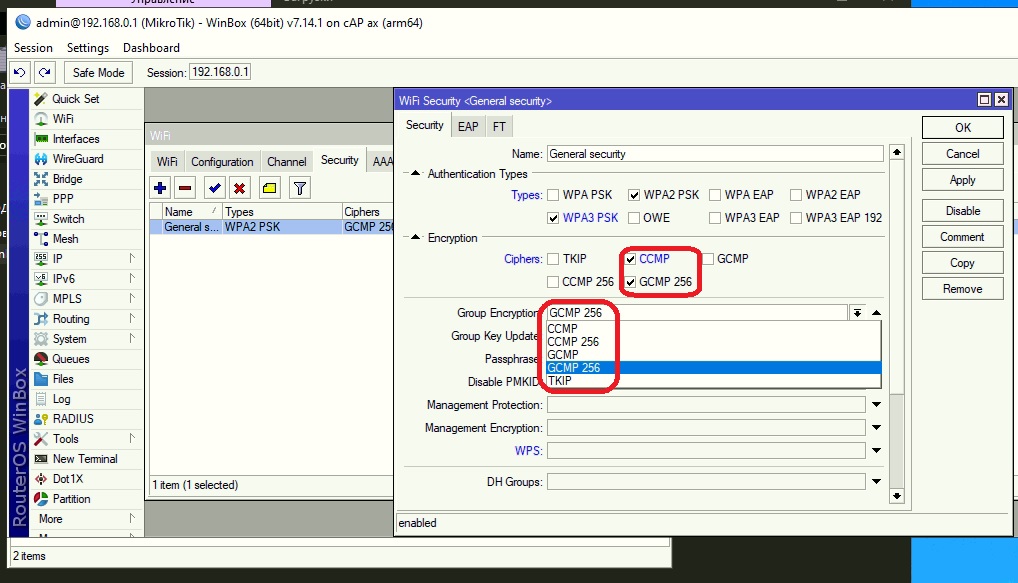Remove item with red minus icon
Viewport: 1018px width, 583px height.
click(x=185, y=188)
